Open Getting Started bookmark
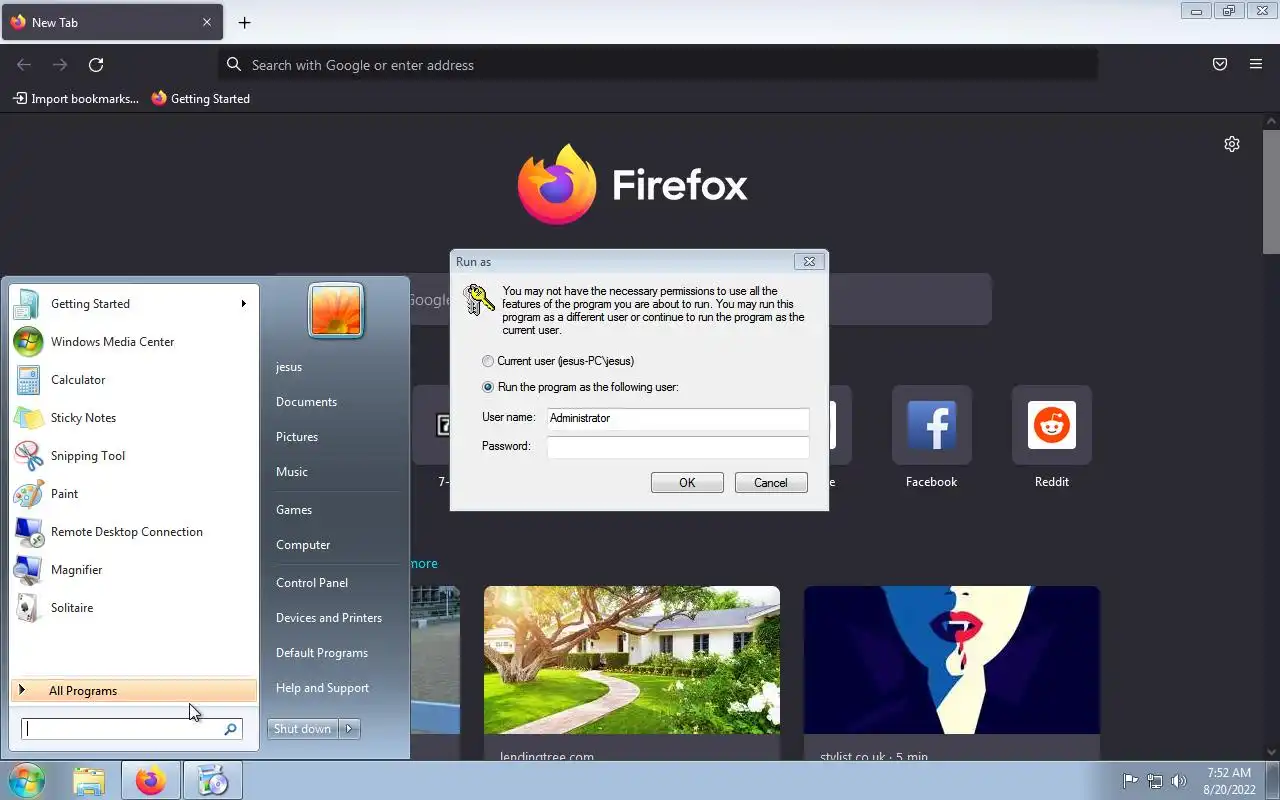Image resolution: width=1280 pixels, height=800 pixels. [x=200, y=99]
